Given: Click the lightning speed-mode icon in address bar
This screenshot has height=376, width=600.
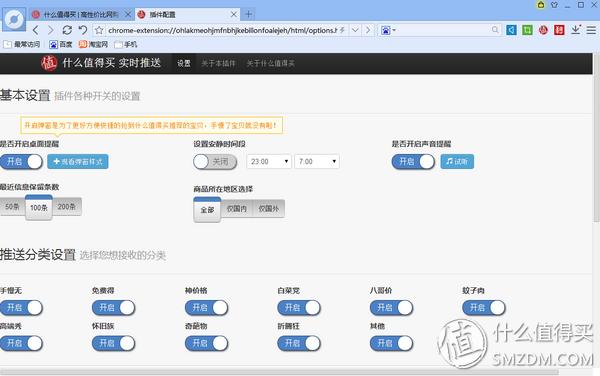Looking at the screenshot, I should pos(342,30).
